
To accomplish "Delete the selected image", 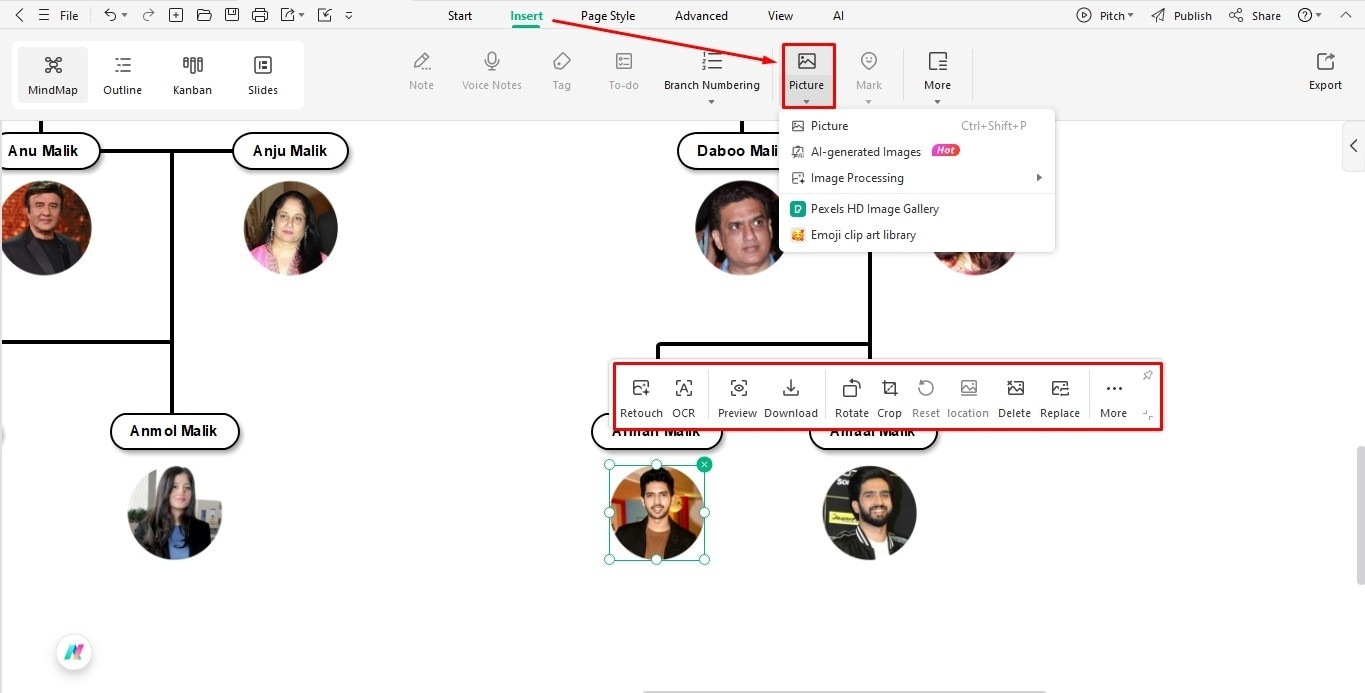I will 1014,395.
